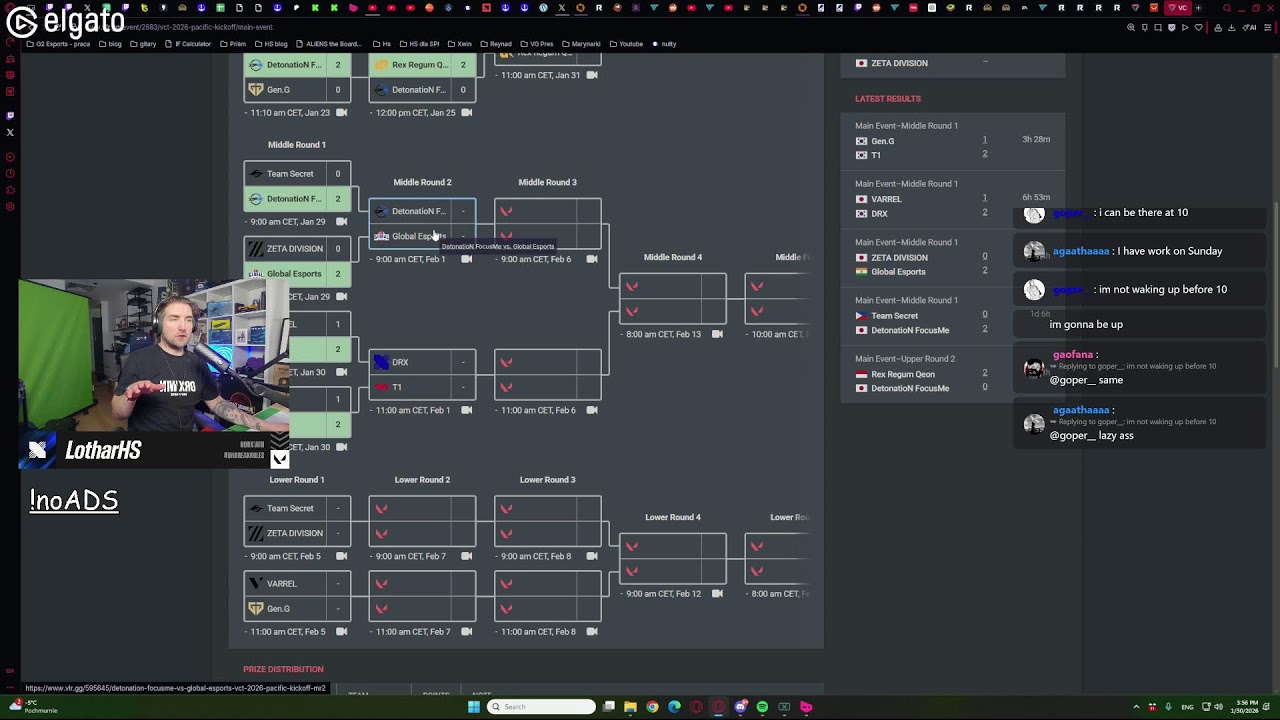Click the video icon next to 11:10 am CET, Jan 23

[342, 112]
